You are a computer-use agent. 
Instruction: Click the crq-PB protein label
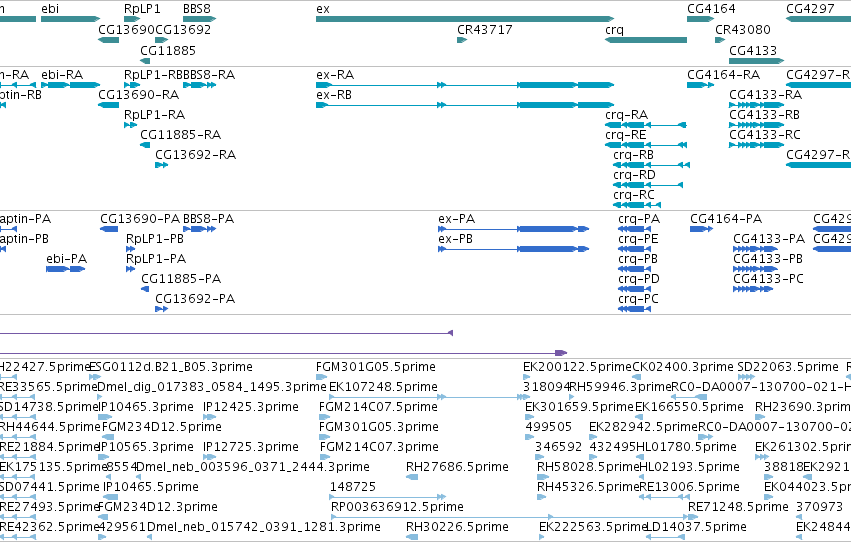638,259
